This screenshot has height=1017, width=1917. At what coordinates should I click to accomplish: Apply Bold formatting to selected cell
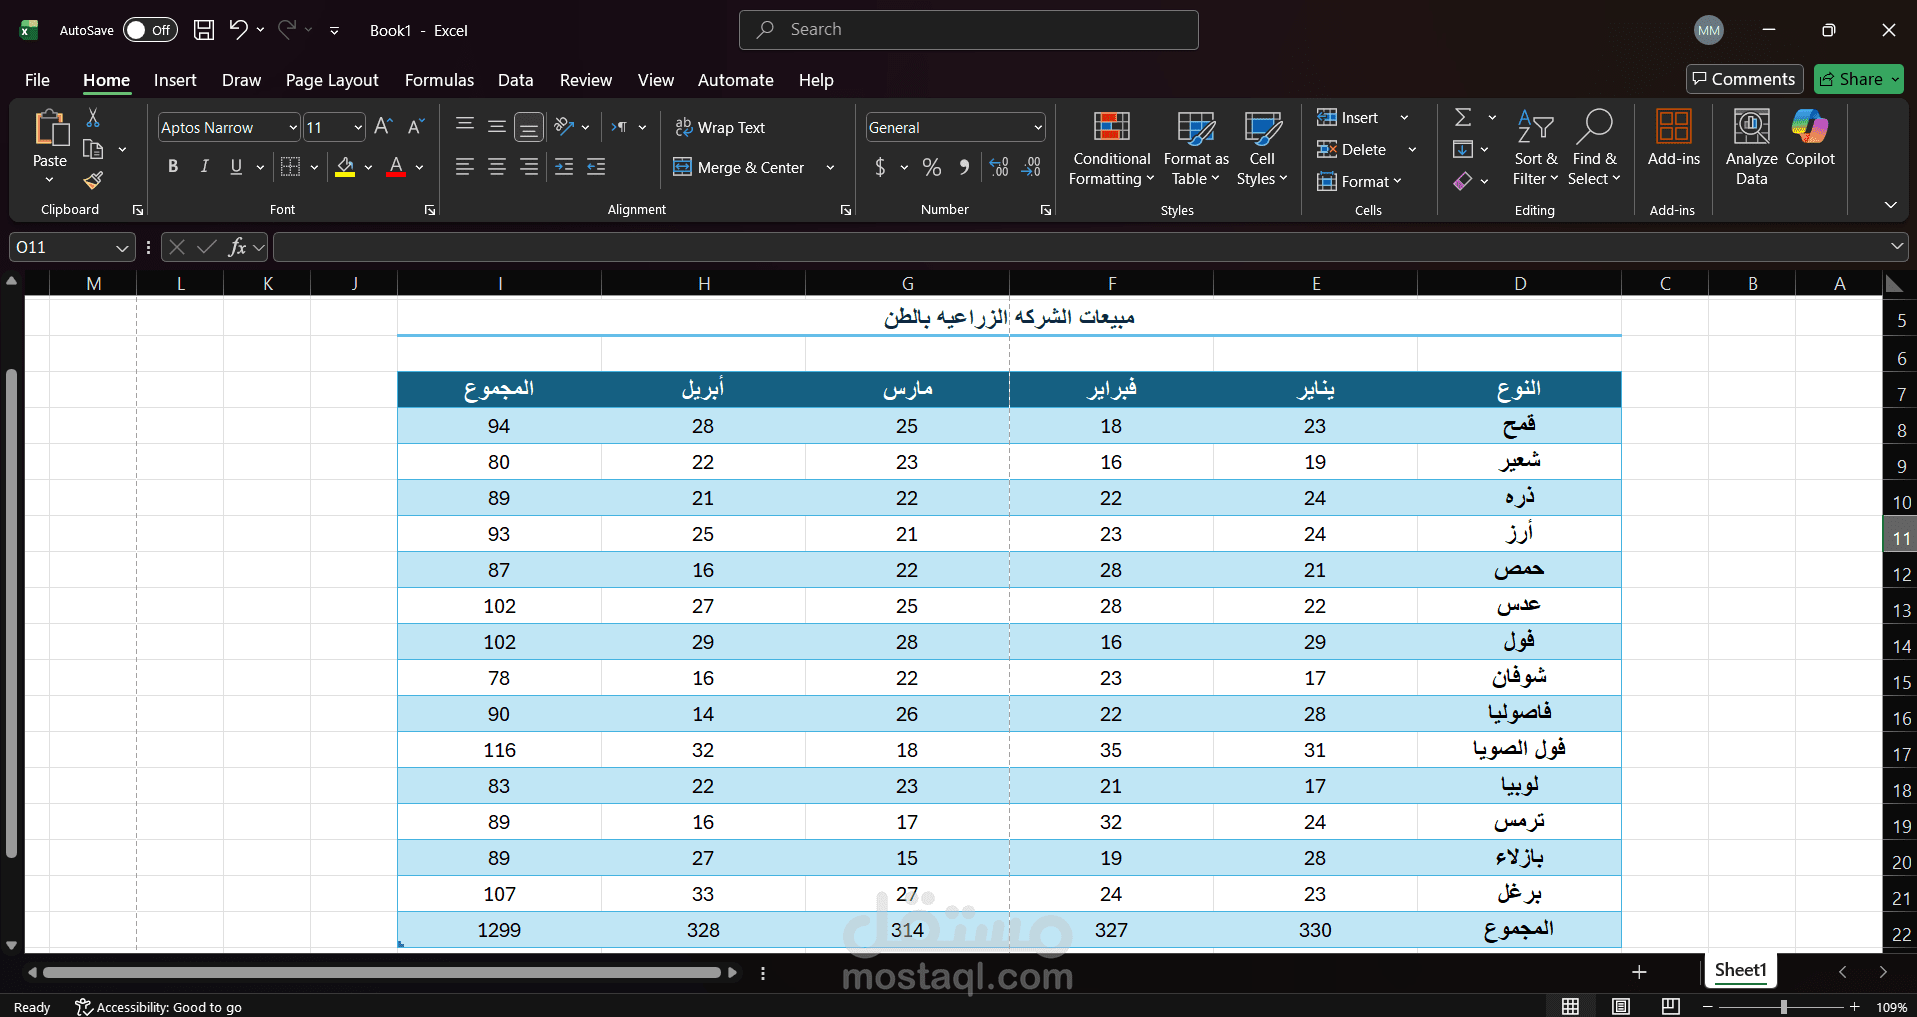click(x=172, y=166)
